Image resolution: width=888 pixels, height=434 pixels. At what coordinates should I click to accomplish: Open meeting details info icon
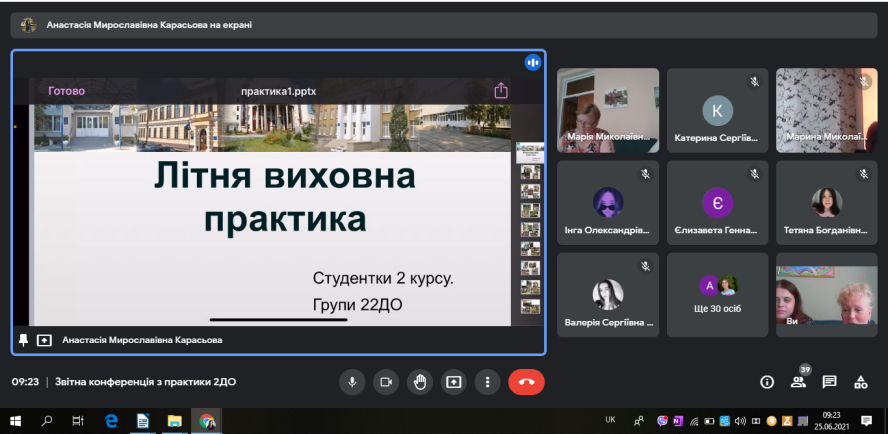click(x=767, y=382)
